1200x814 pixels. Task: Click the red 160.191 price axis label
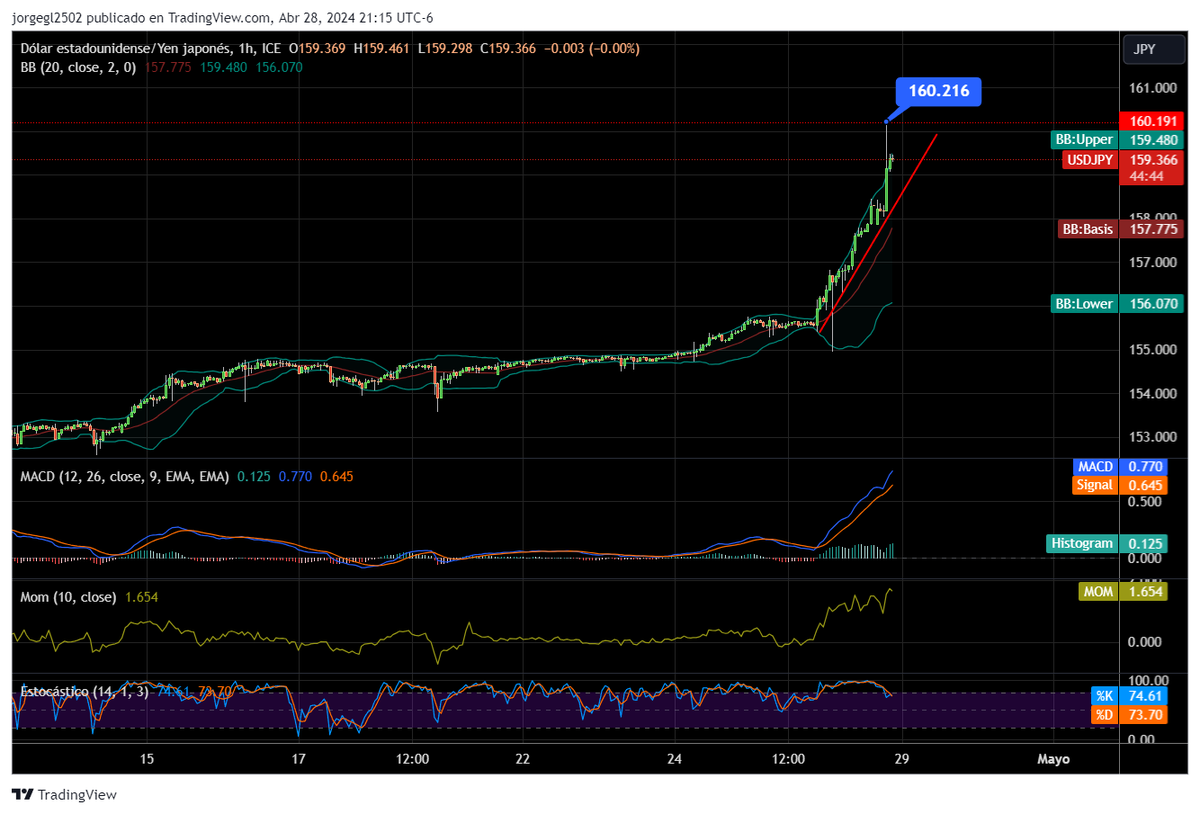1153,121
